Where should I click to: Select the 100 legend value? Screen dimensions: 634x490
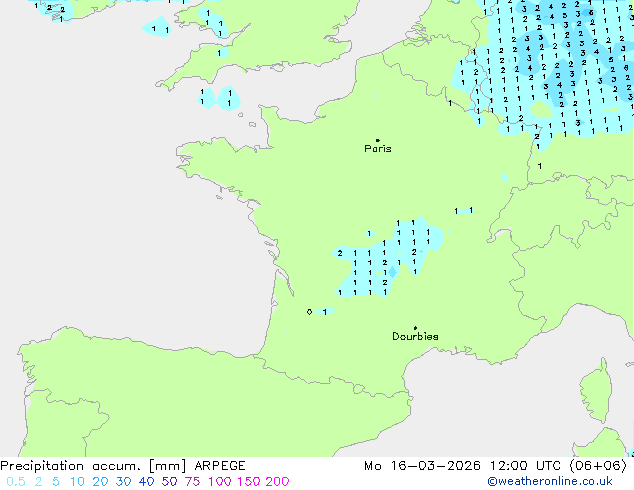(x=219, y=482)
